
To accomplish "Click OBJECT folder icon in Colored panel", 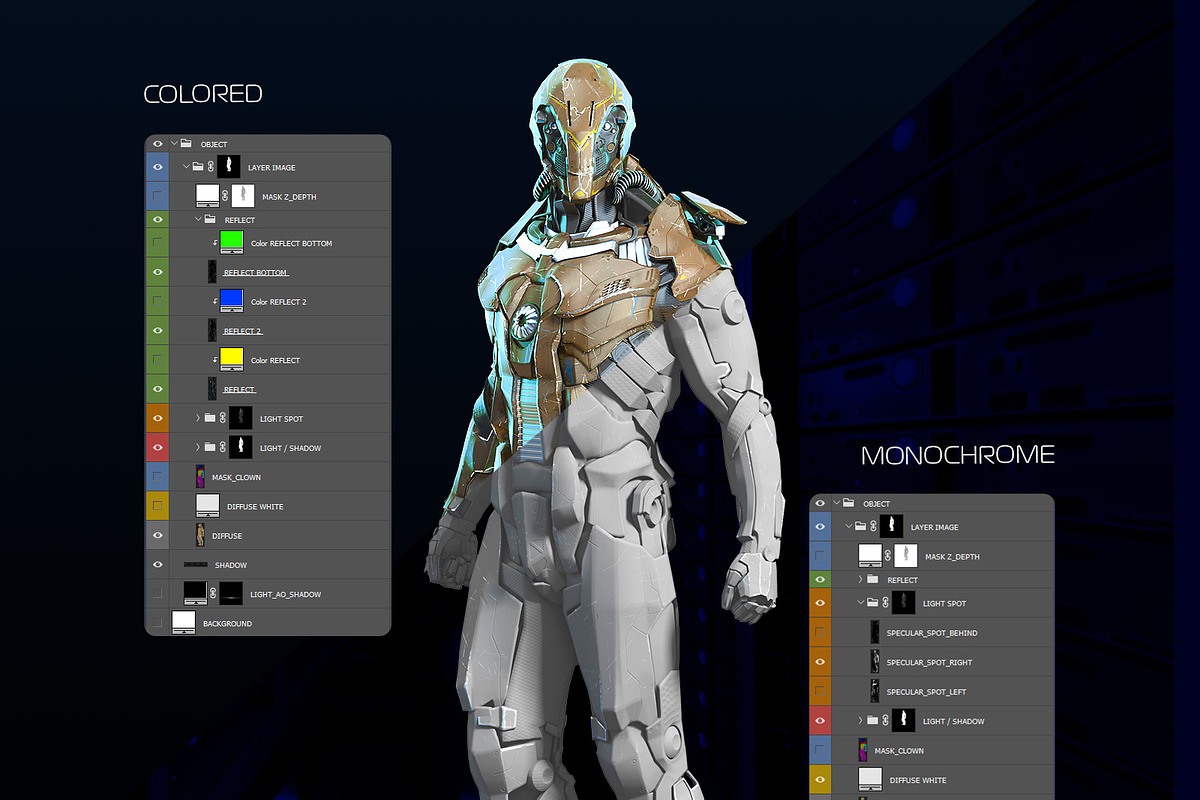I will tap(186, 143).
